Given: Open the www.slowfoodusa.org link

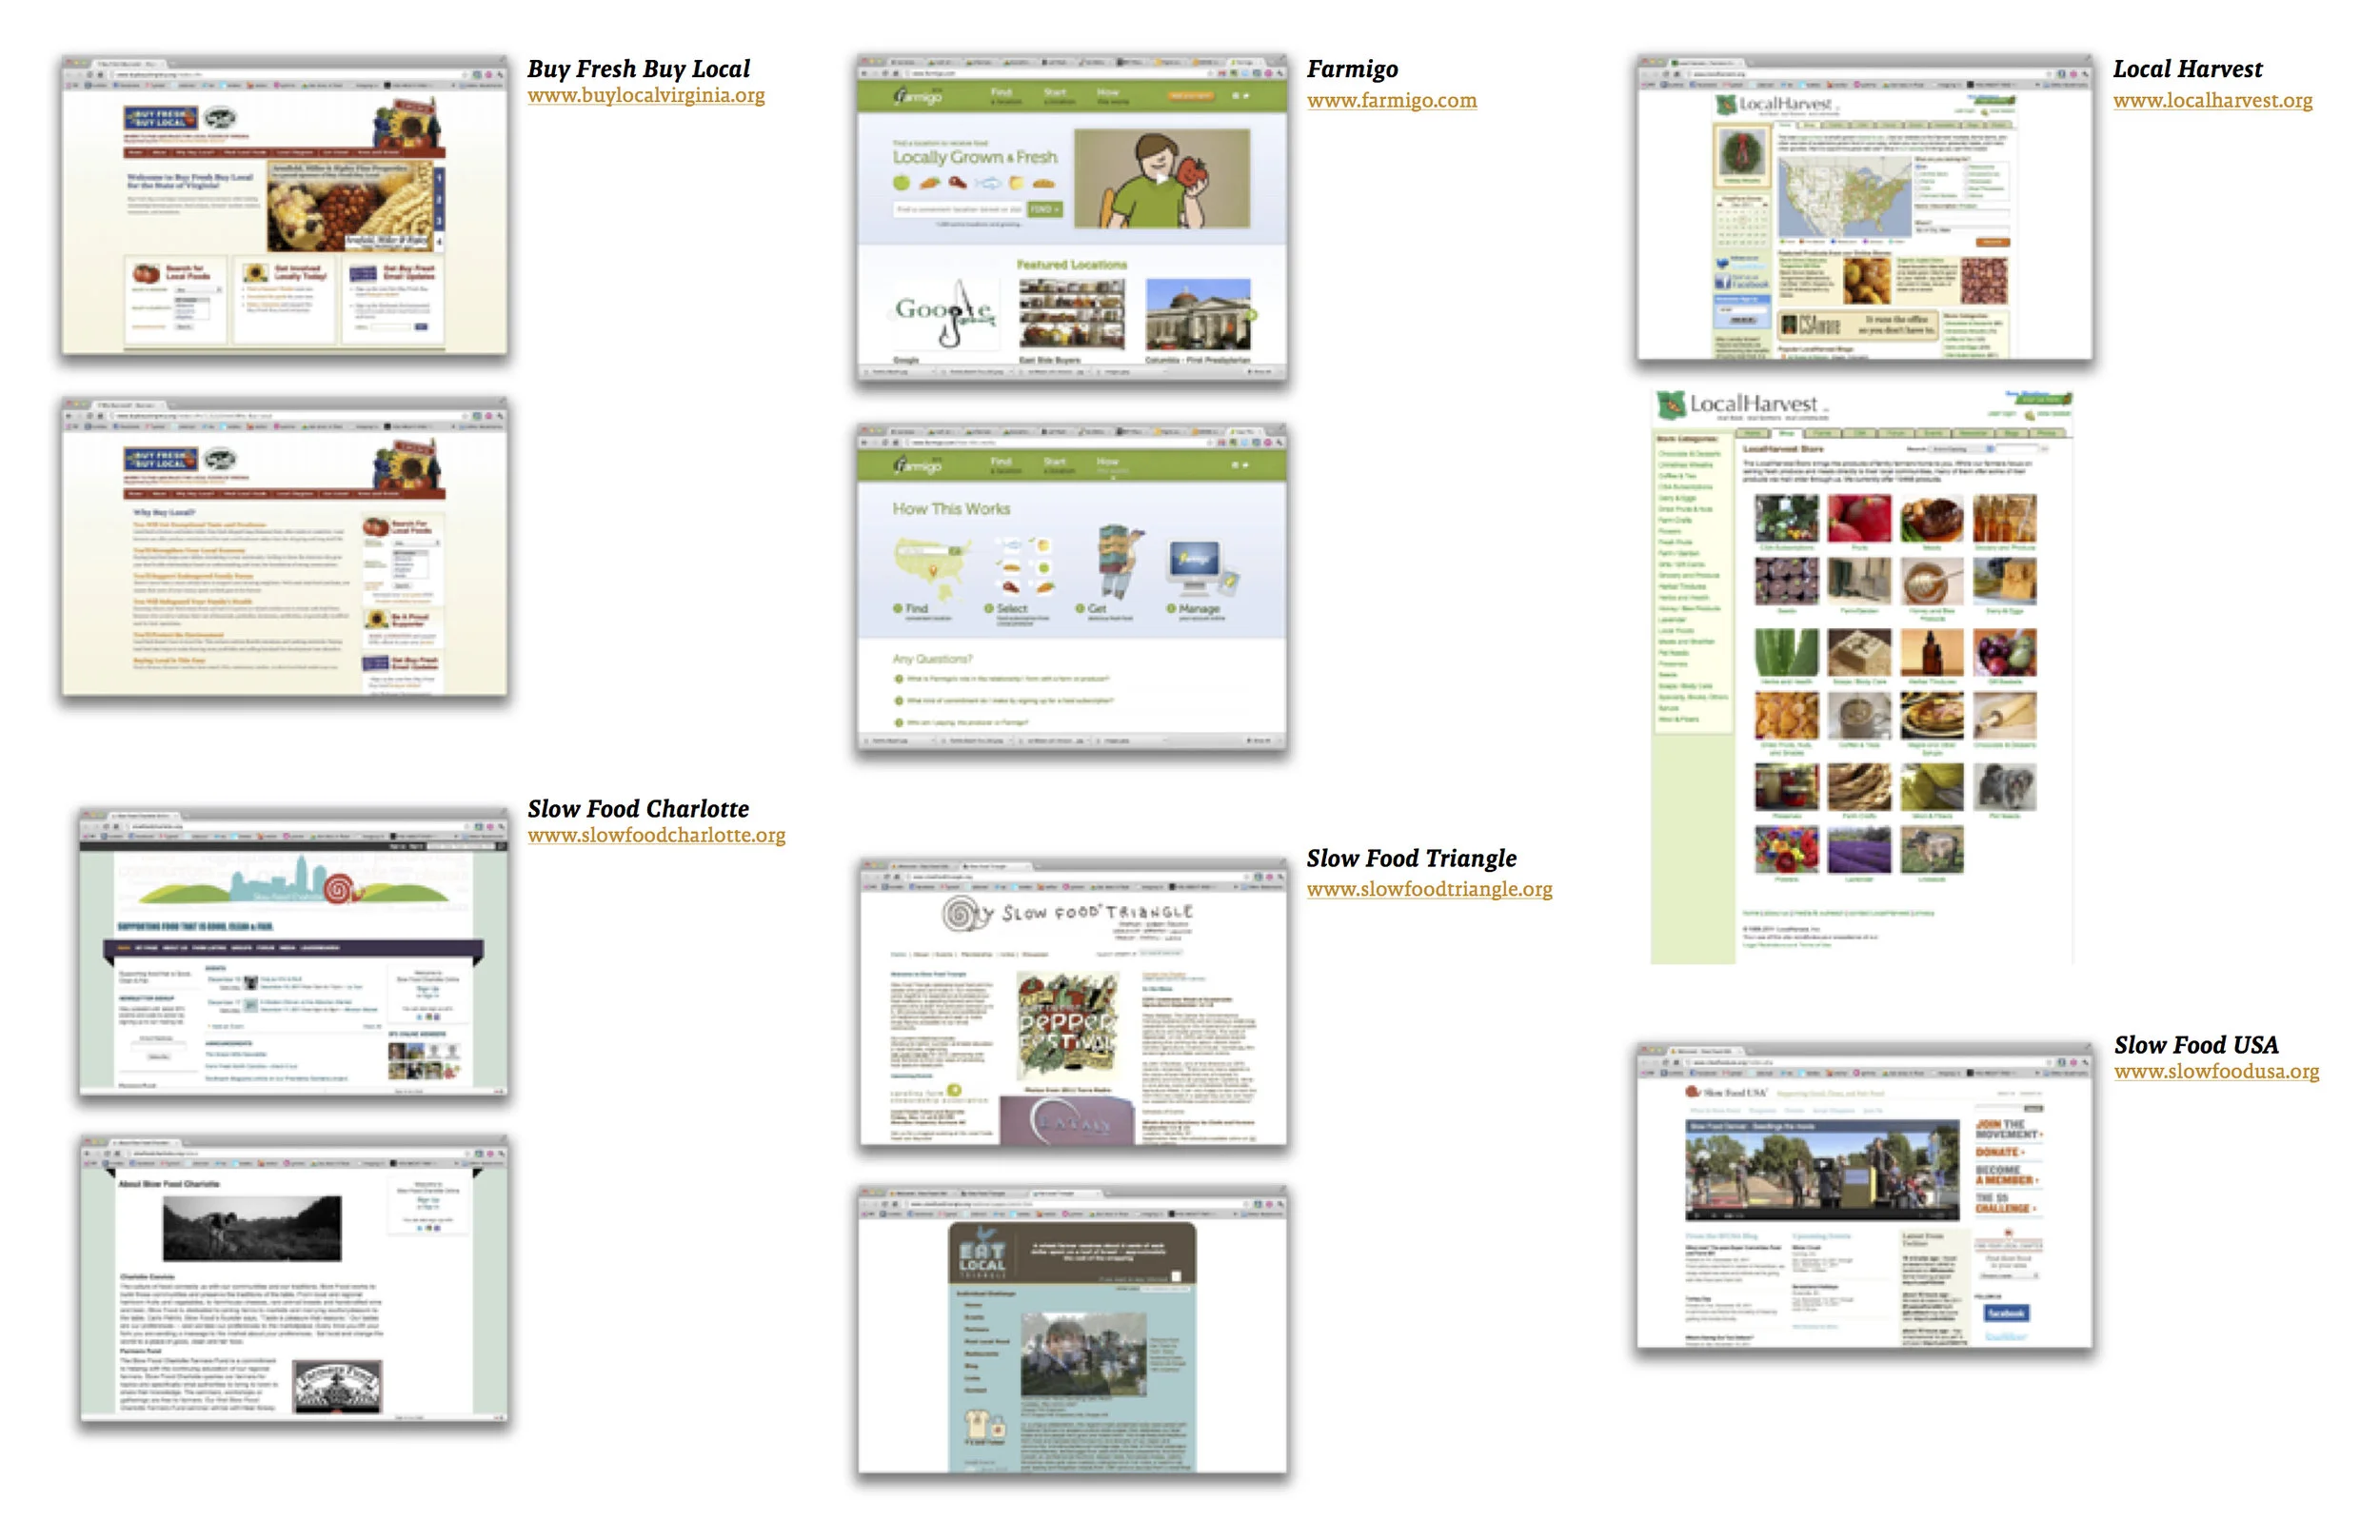Looking at the screenshot, I should 2216,1071.
